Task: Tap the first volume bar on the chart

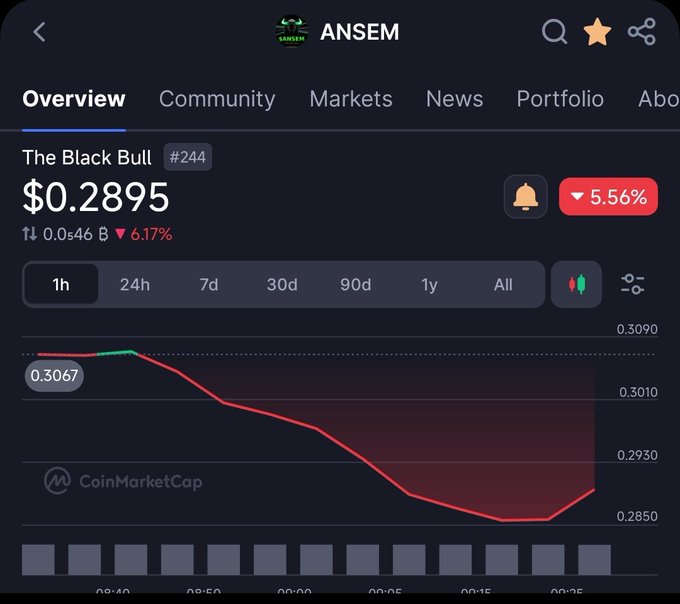Action: [x=38, y=560]
